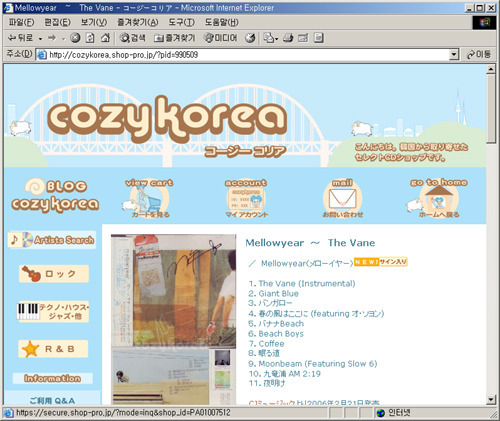The height and width of the screenshot is (421, 500).
Task: Click the Forward arrow toolbar button
Action: (x=52, y=38)
